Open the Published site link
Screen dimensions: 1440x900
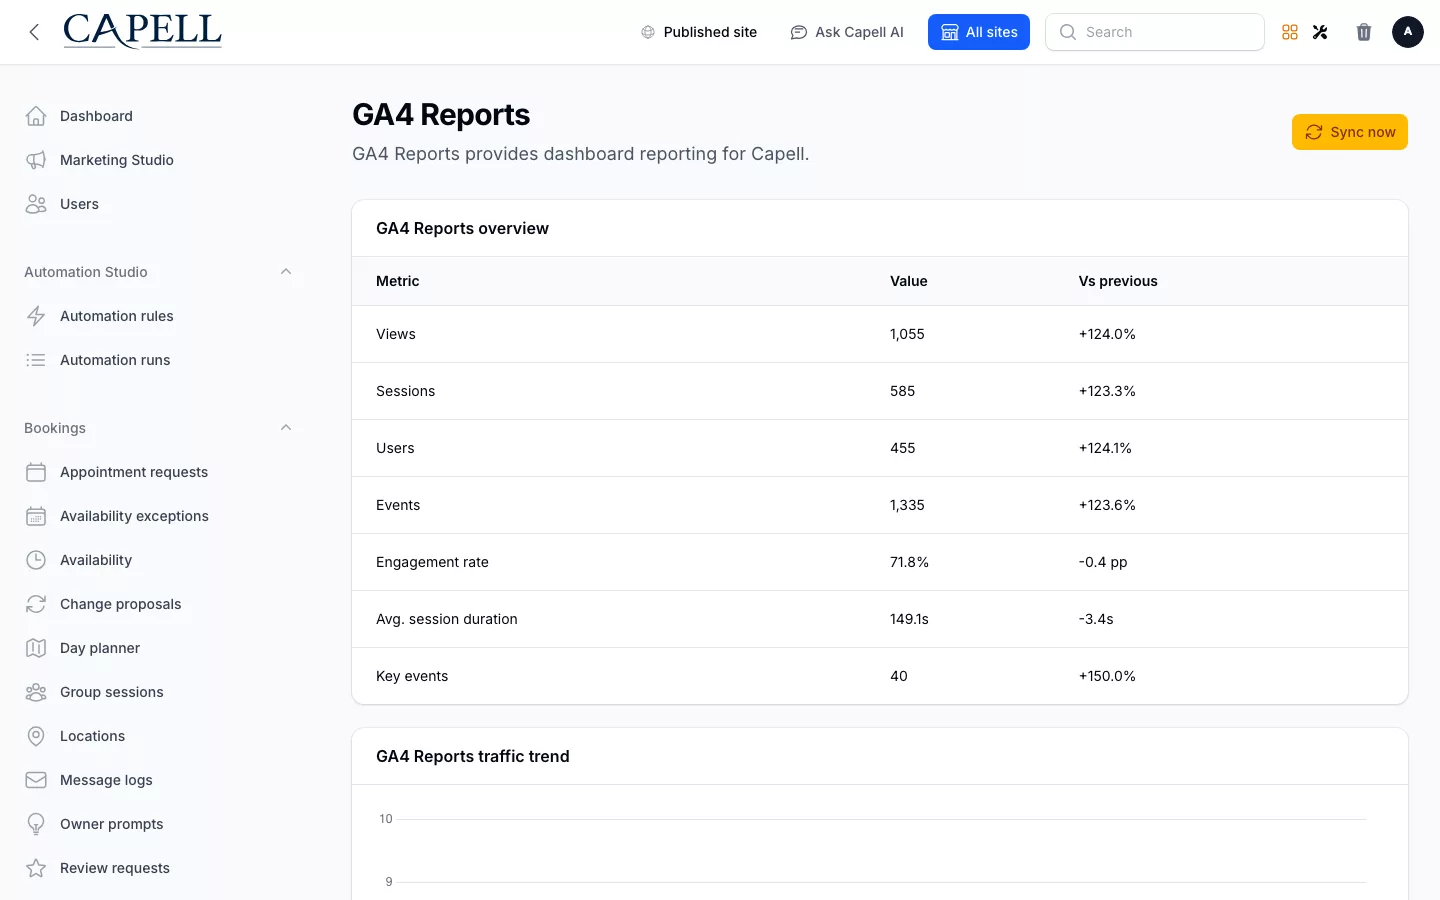[x=699, y=32]
